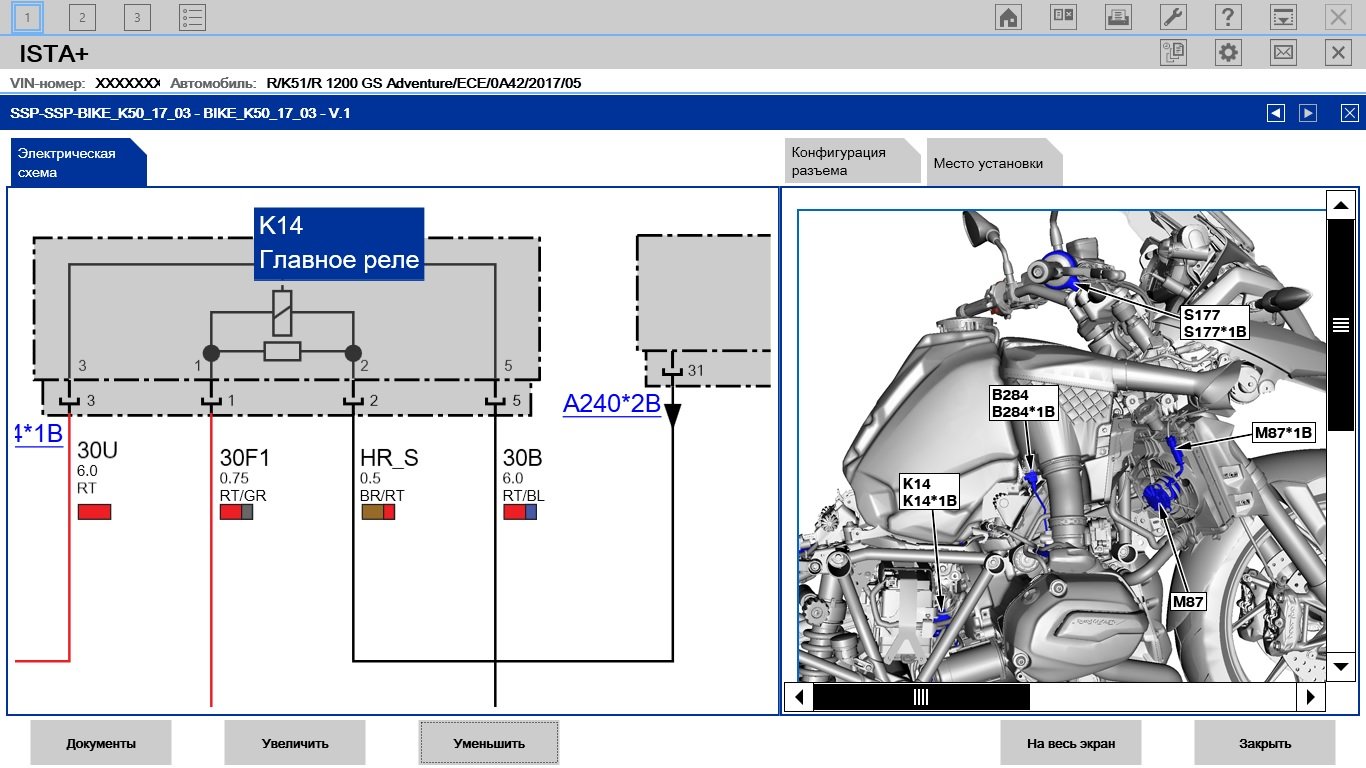Click the A240*2B connector link
This screenshot has height=768, width=1366.
tap(612, 404)
